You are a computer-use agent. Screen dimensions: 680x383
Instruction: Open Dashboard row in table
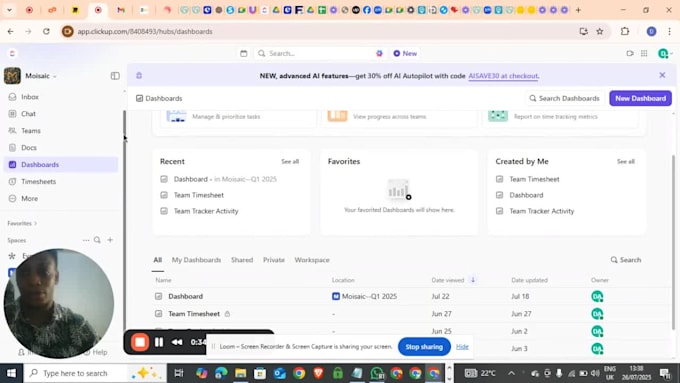click(185, 296)
